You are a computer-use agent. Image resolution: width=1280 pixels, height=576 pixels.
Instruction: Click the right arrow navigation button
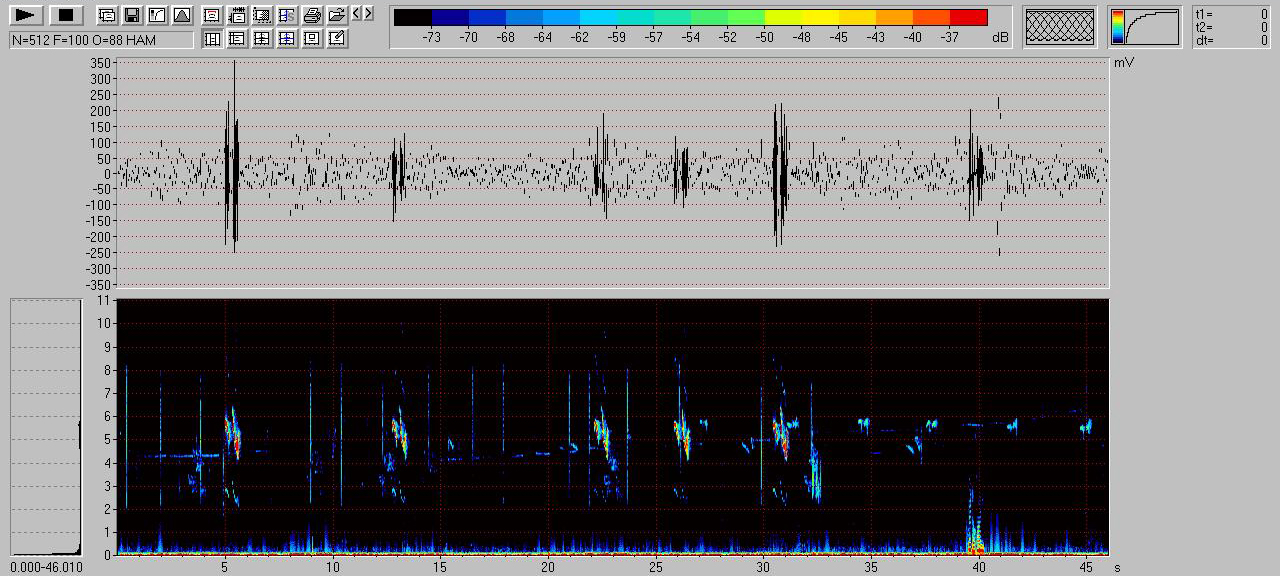[x=369, y=13]
